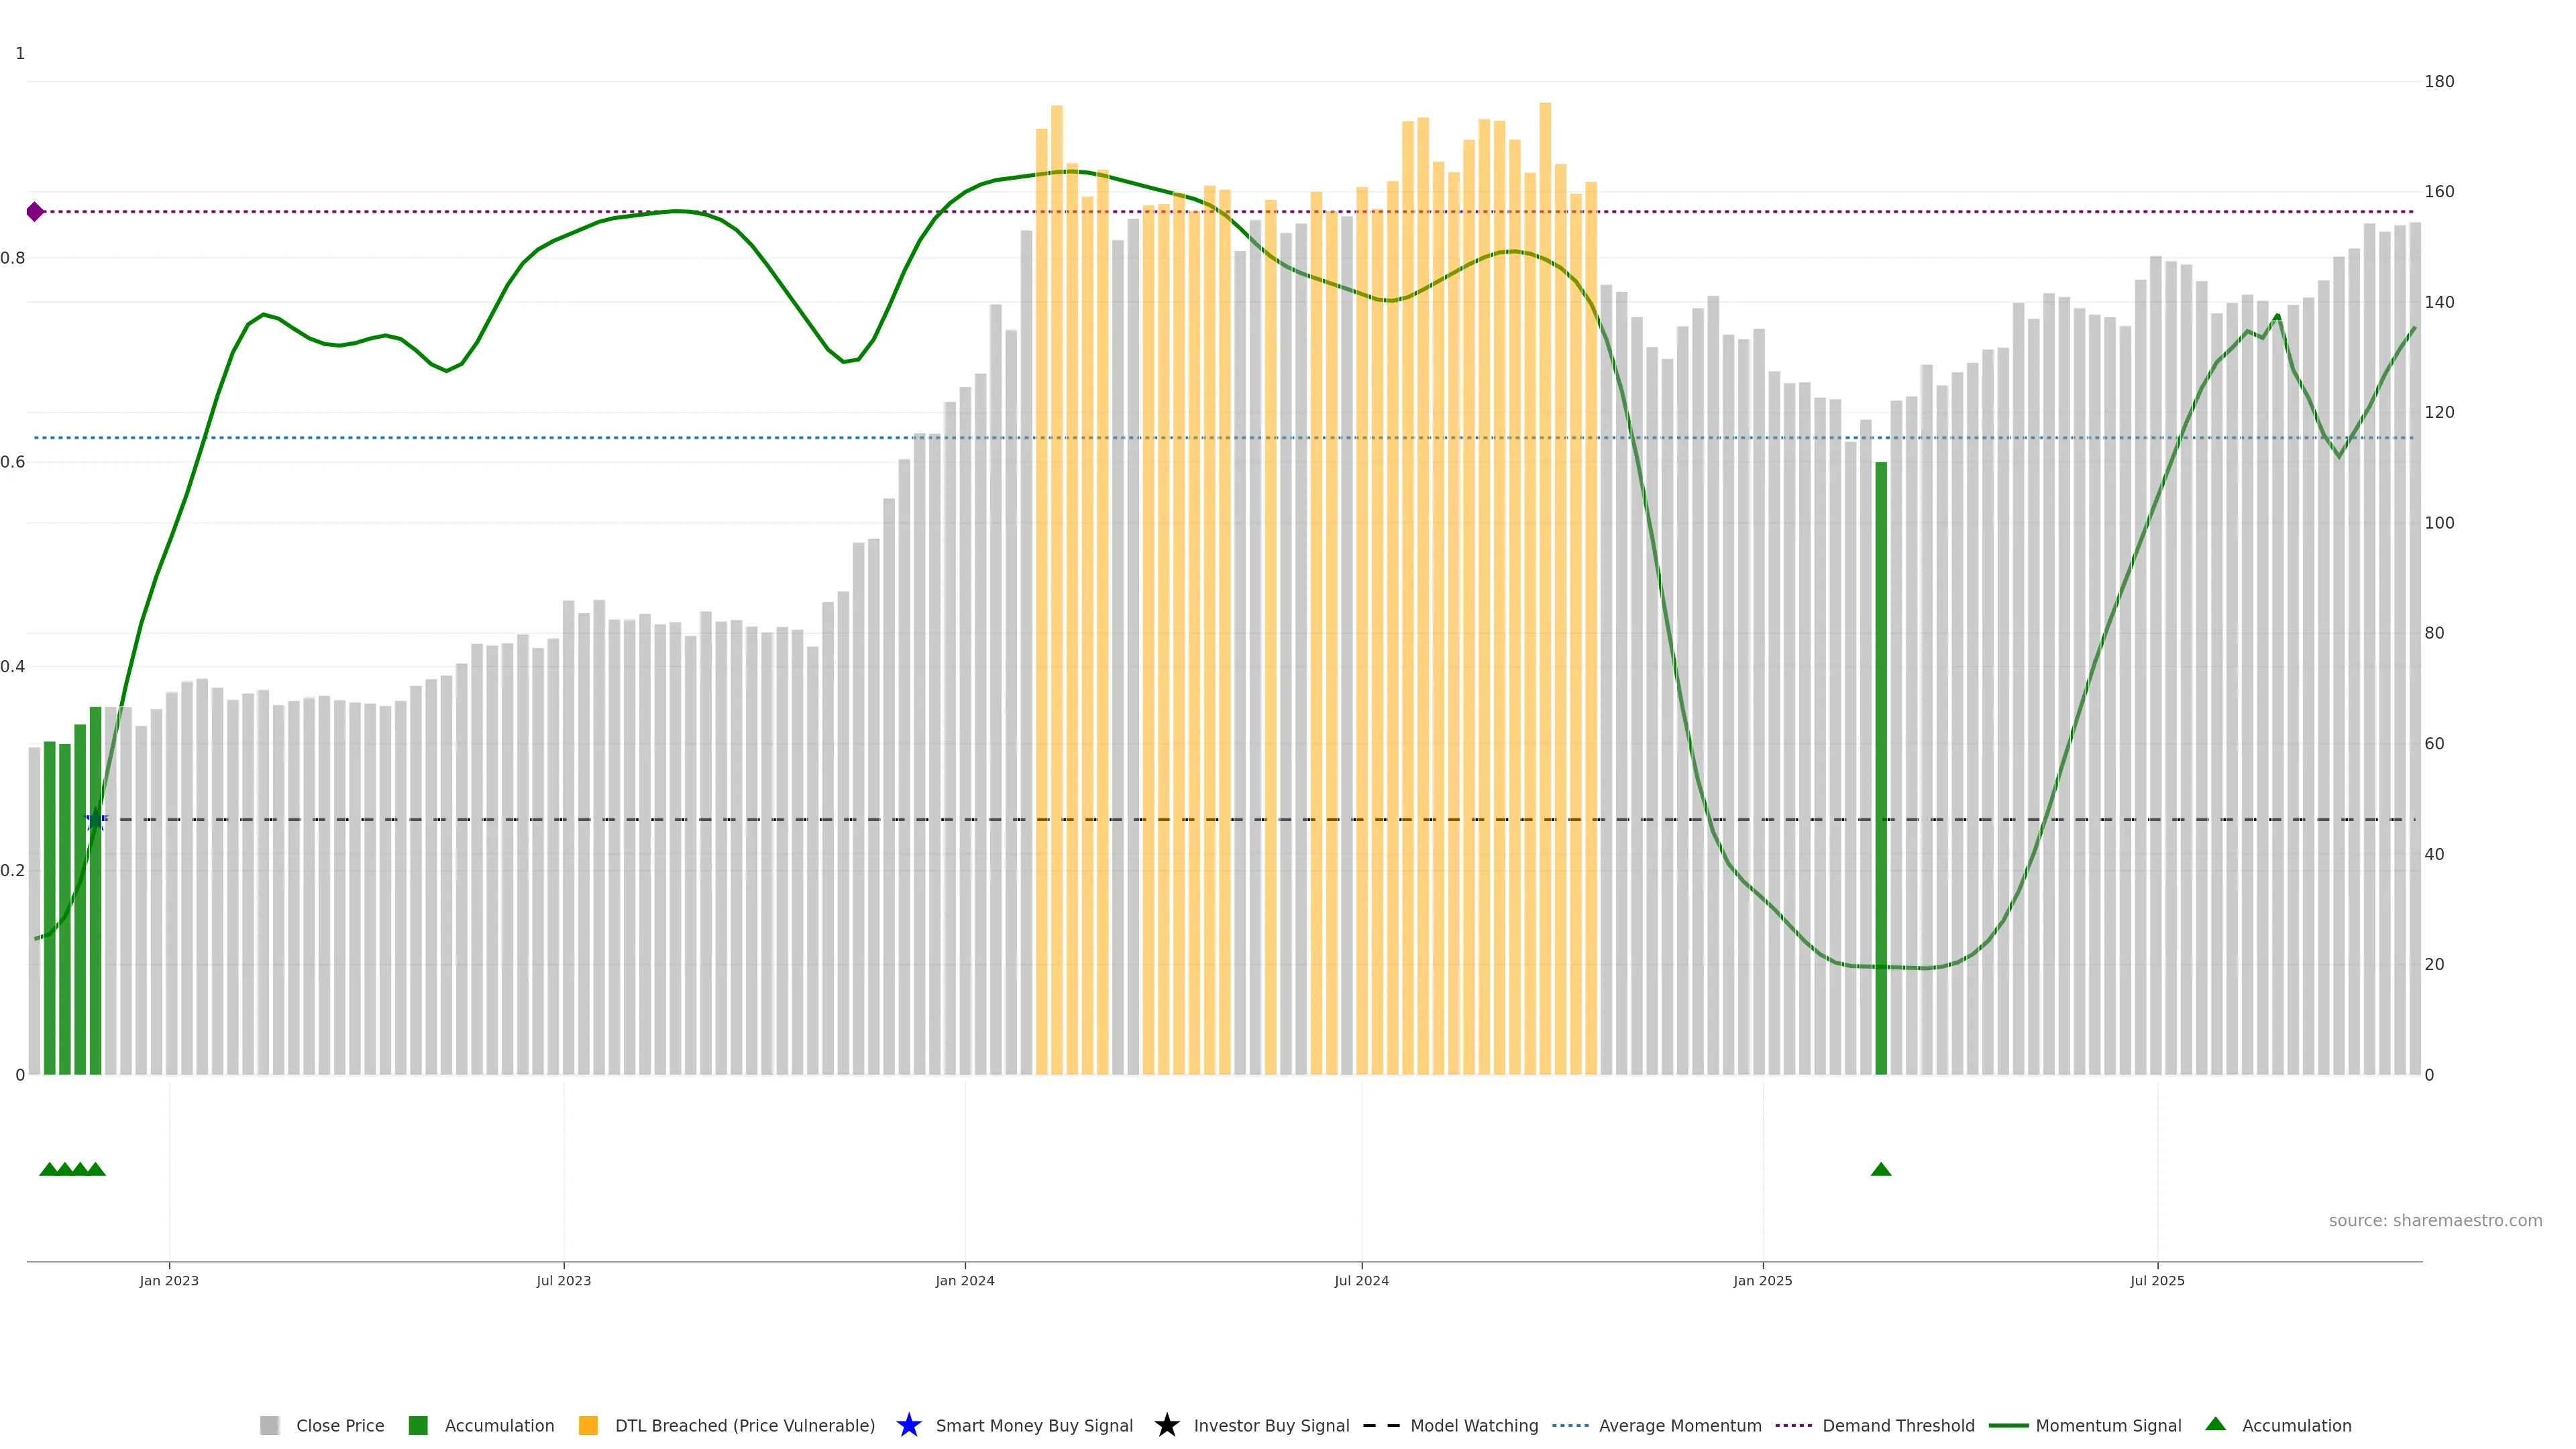Toggle the Demand Threshold legend entry
2576x1449 pixels.
(x=1897, y=1425)
